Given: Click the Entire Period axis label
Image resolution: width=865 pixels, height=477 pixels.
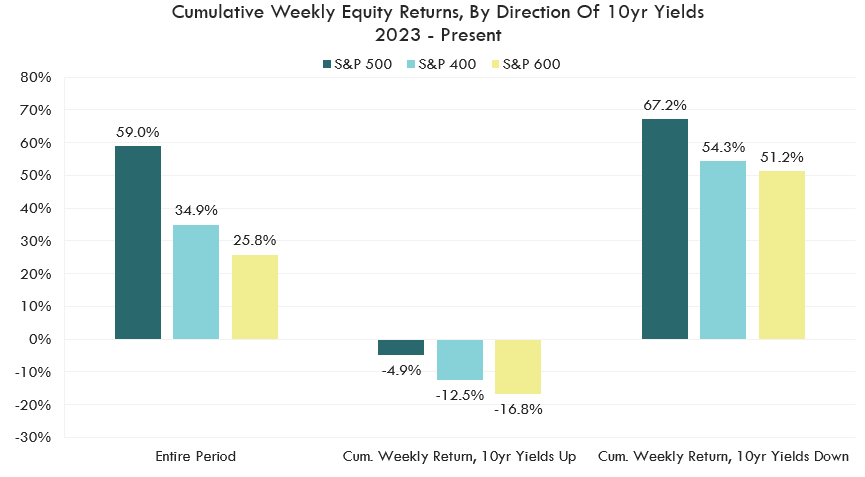Looking at the screenshot, I should point(196,457).
